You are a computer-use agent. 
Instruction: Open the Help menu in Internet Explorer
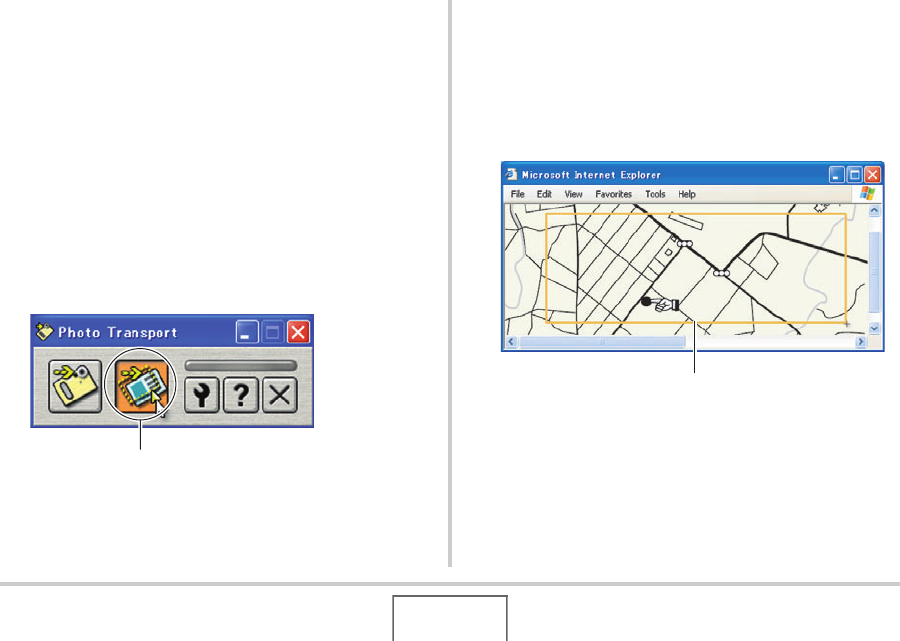tap(687, 194)
